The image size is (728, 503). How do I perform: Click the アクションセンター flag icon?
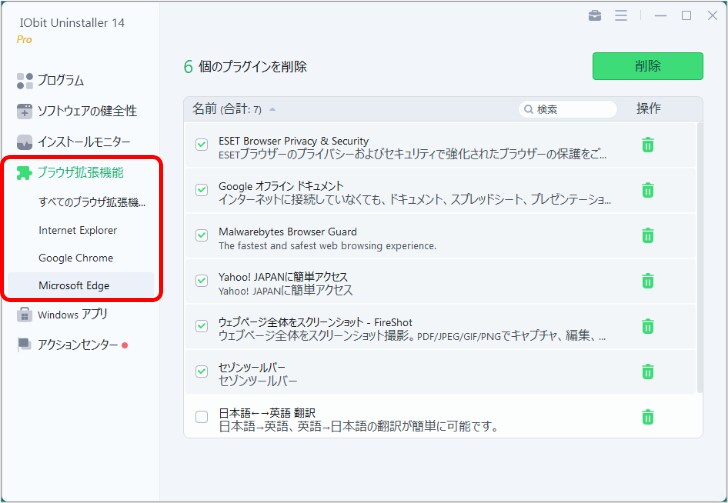click(x=24, y=345)
